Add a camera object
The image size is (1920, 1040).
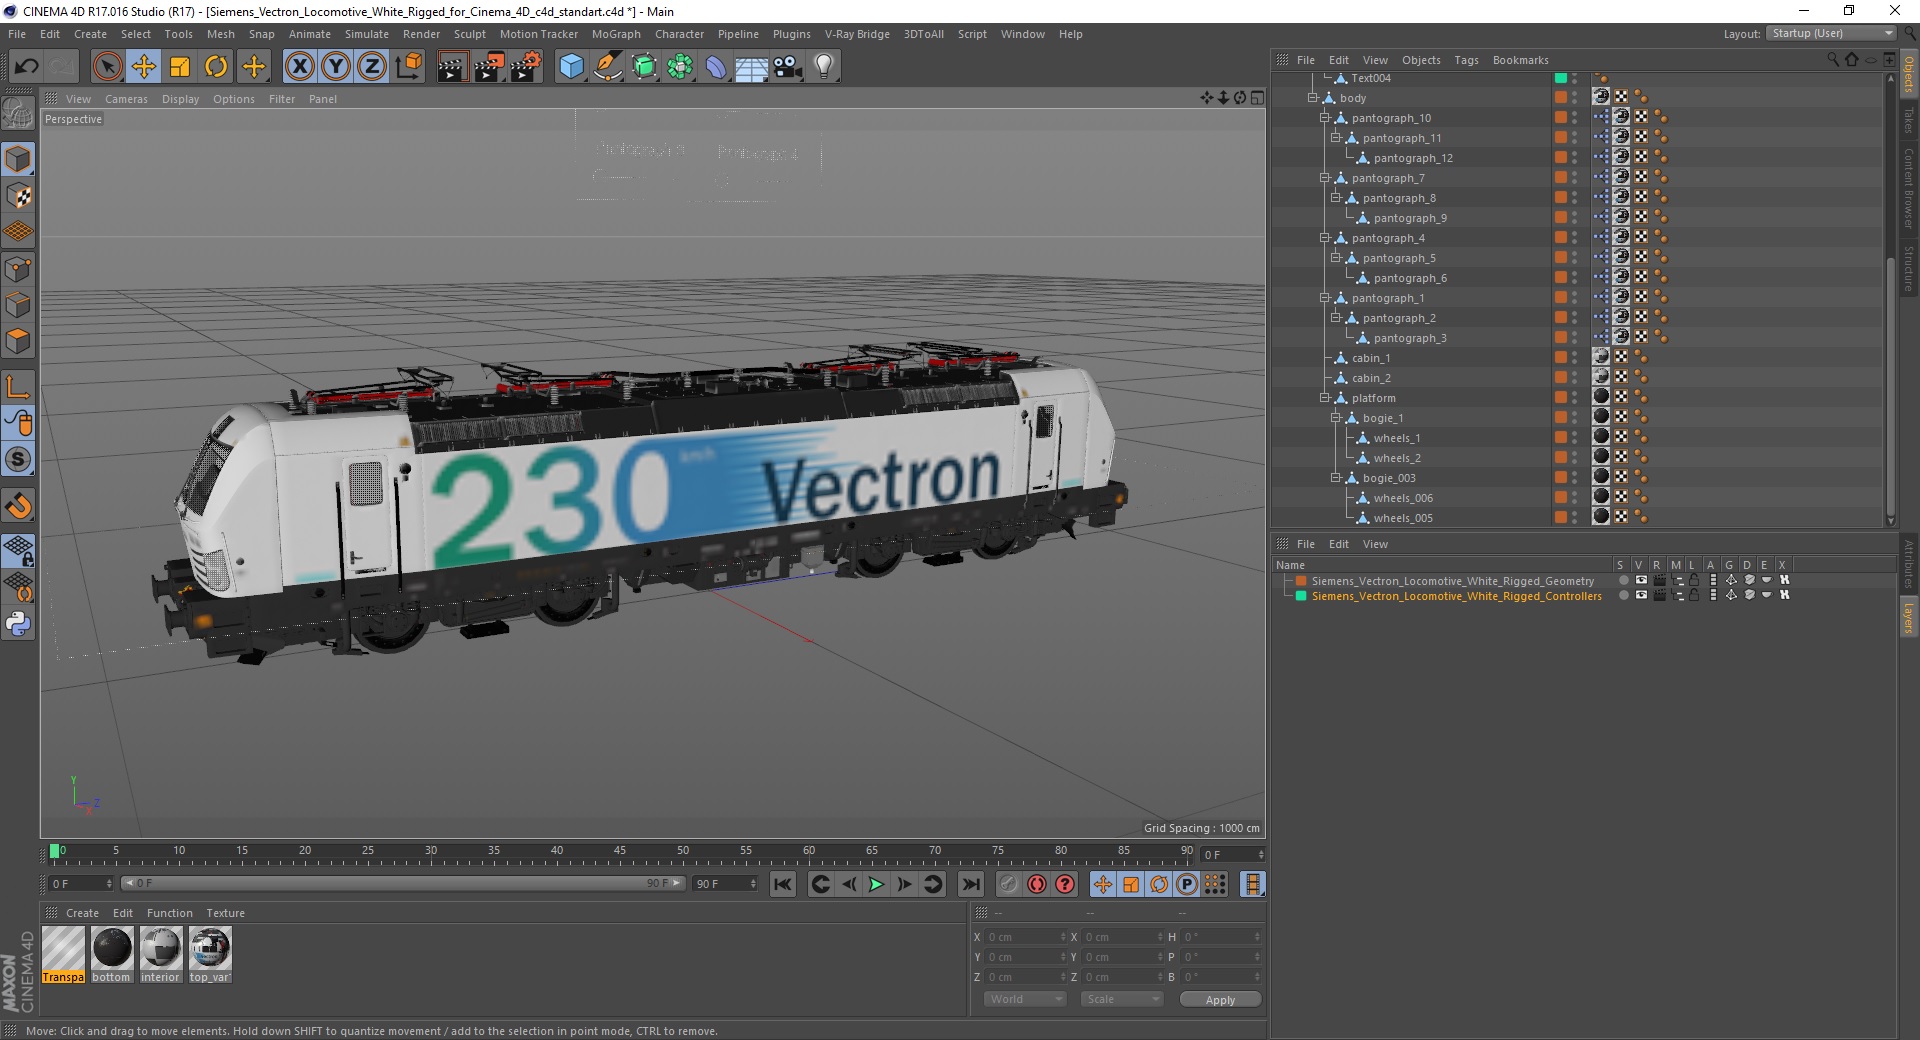click(787, 67)
